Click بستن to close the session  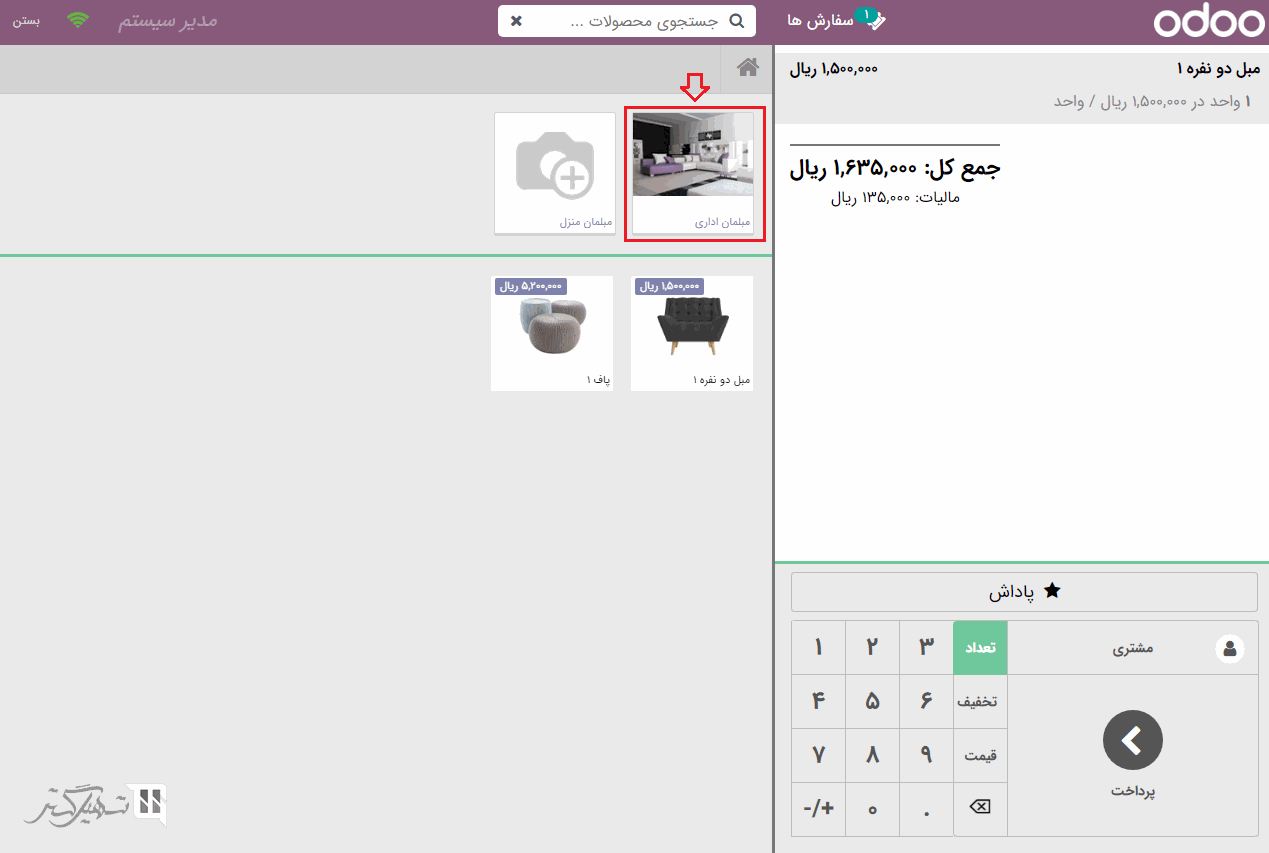(27, 21)
